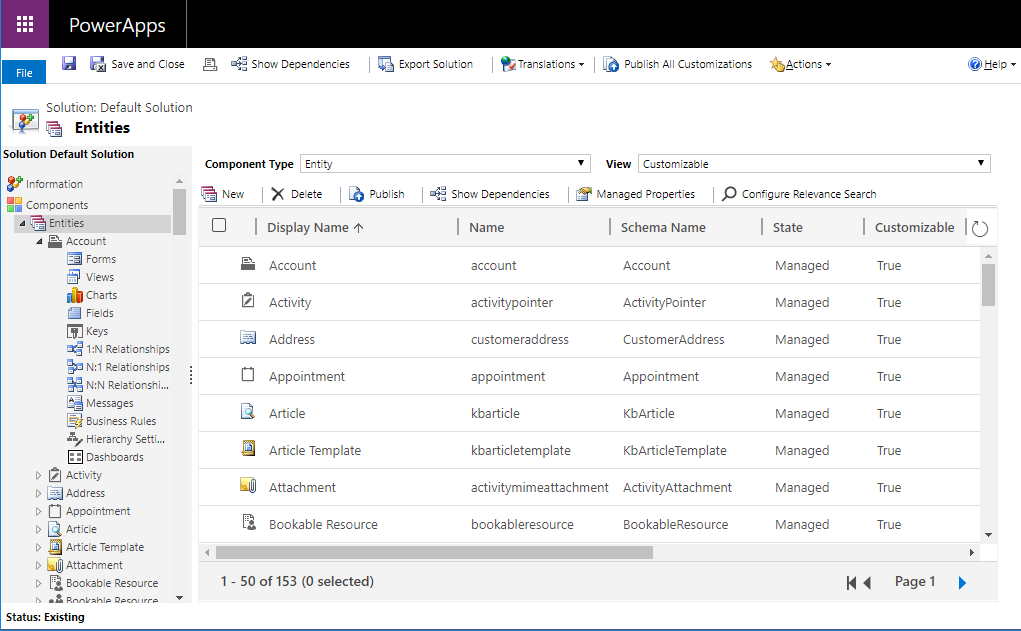Open the Component Type dropdown
The height and width of the screenshot is (631, 1021).
445,163
